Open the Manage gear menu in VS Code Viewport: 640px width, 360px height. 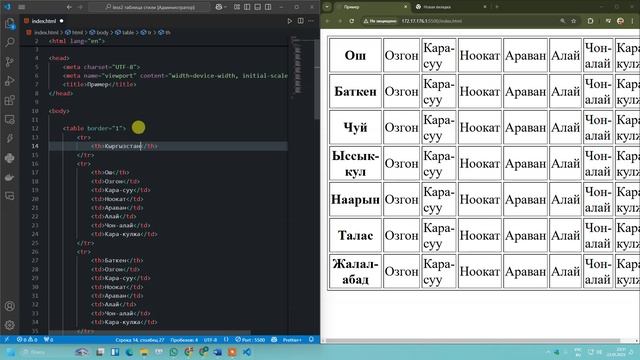pos(9,325)
